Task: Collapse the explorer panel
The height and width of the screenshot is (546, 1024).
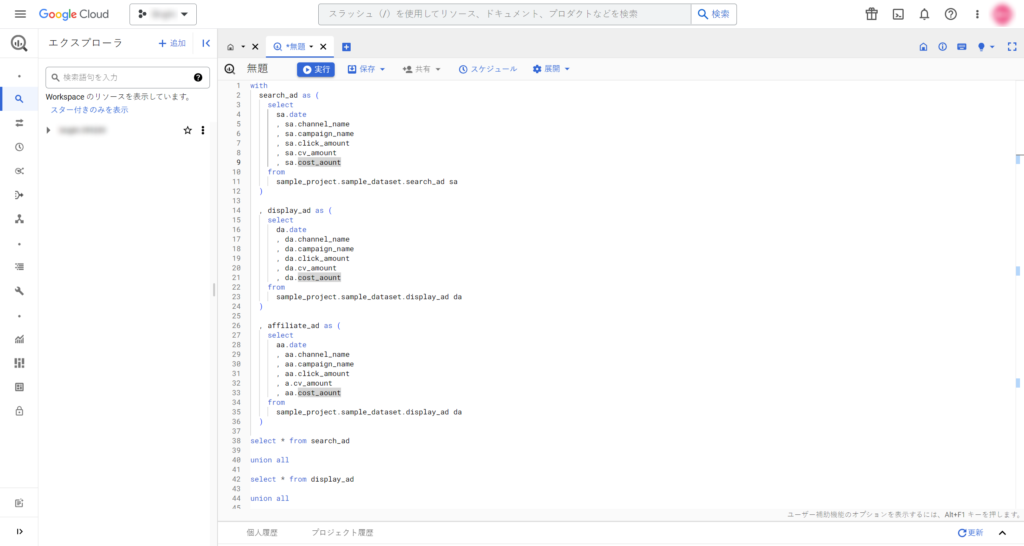Action: [206, 44]
